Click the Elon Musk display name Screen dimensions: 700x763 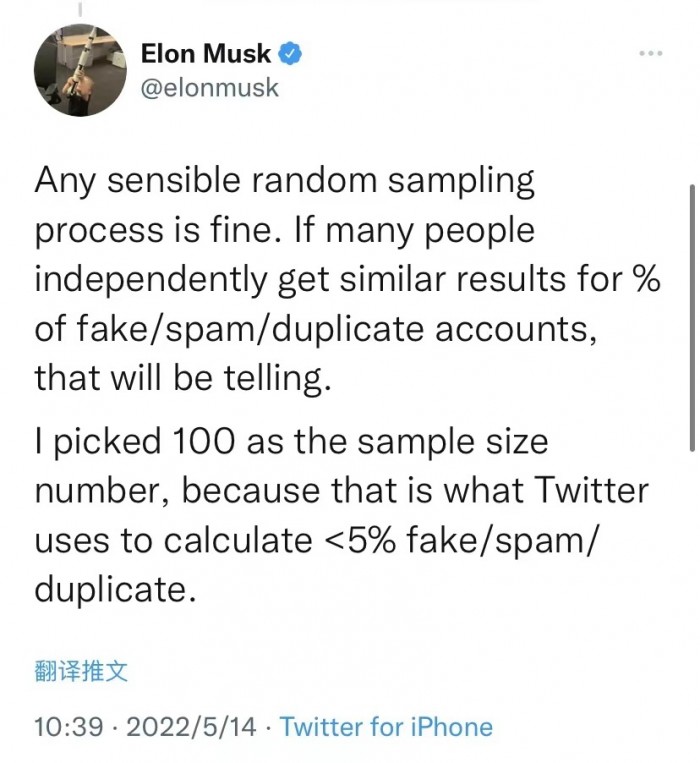[204, 53]
